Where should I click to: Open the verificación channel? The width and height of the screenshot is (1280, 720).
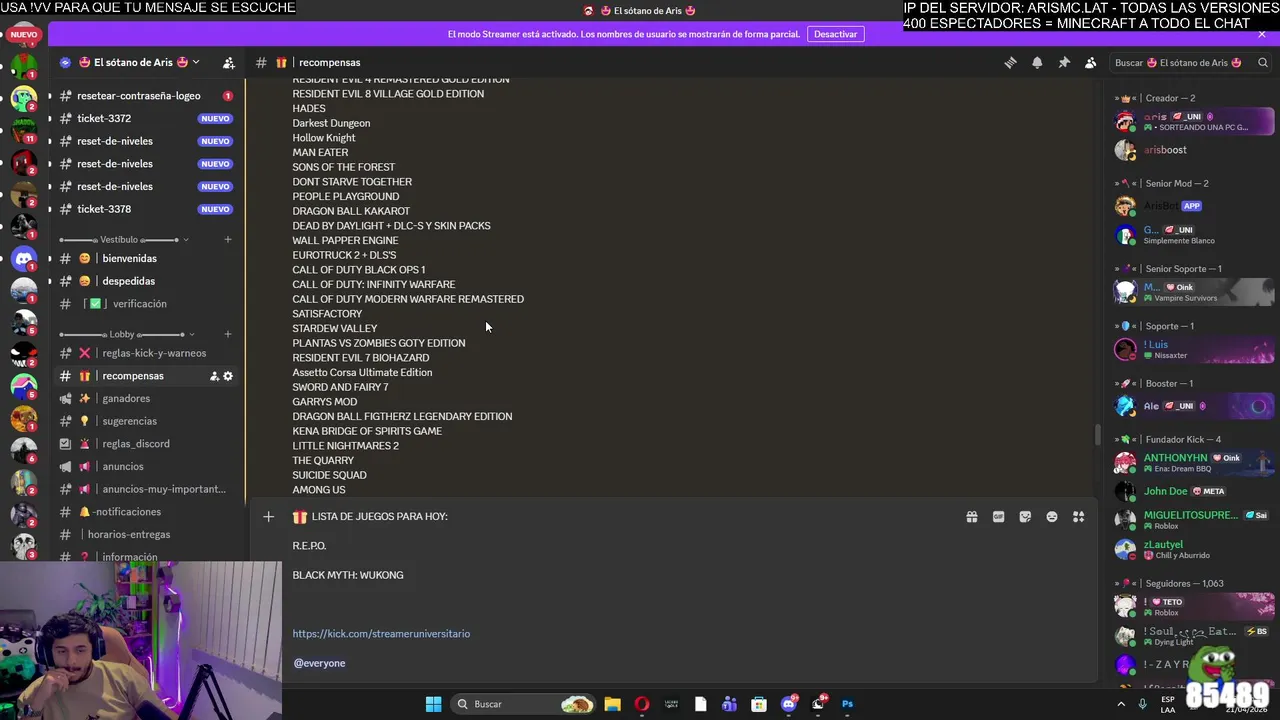click(146, 304)
